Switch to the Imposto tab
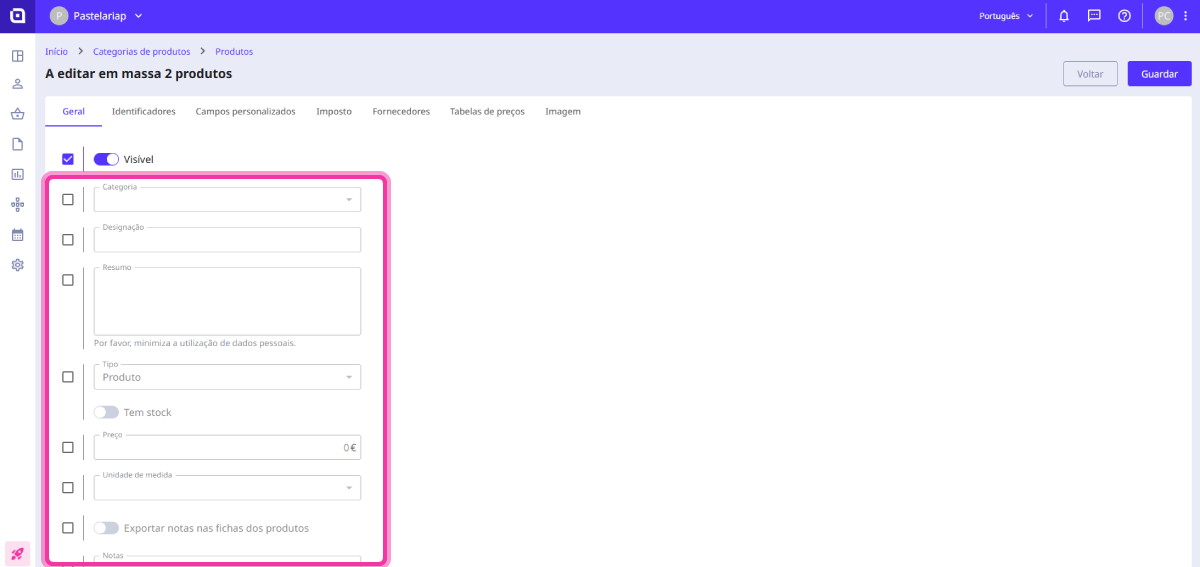This screenshot has width=1200, height=567. point(334,111)
